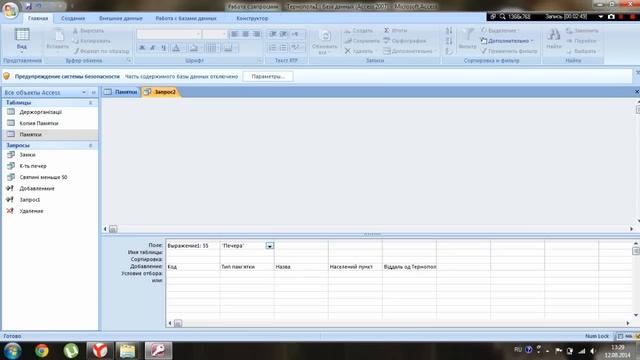This screenshot has height=360, width=640.
Task: Open the Все объекты Access dropdown
Action: click(x=84, y=92)
